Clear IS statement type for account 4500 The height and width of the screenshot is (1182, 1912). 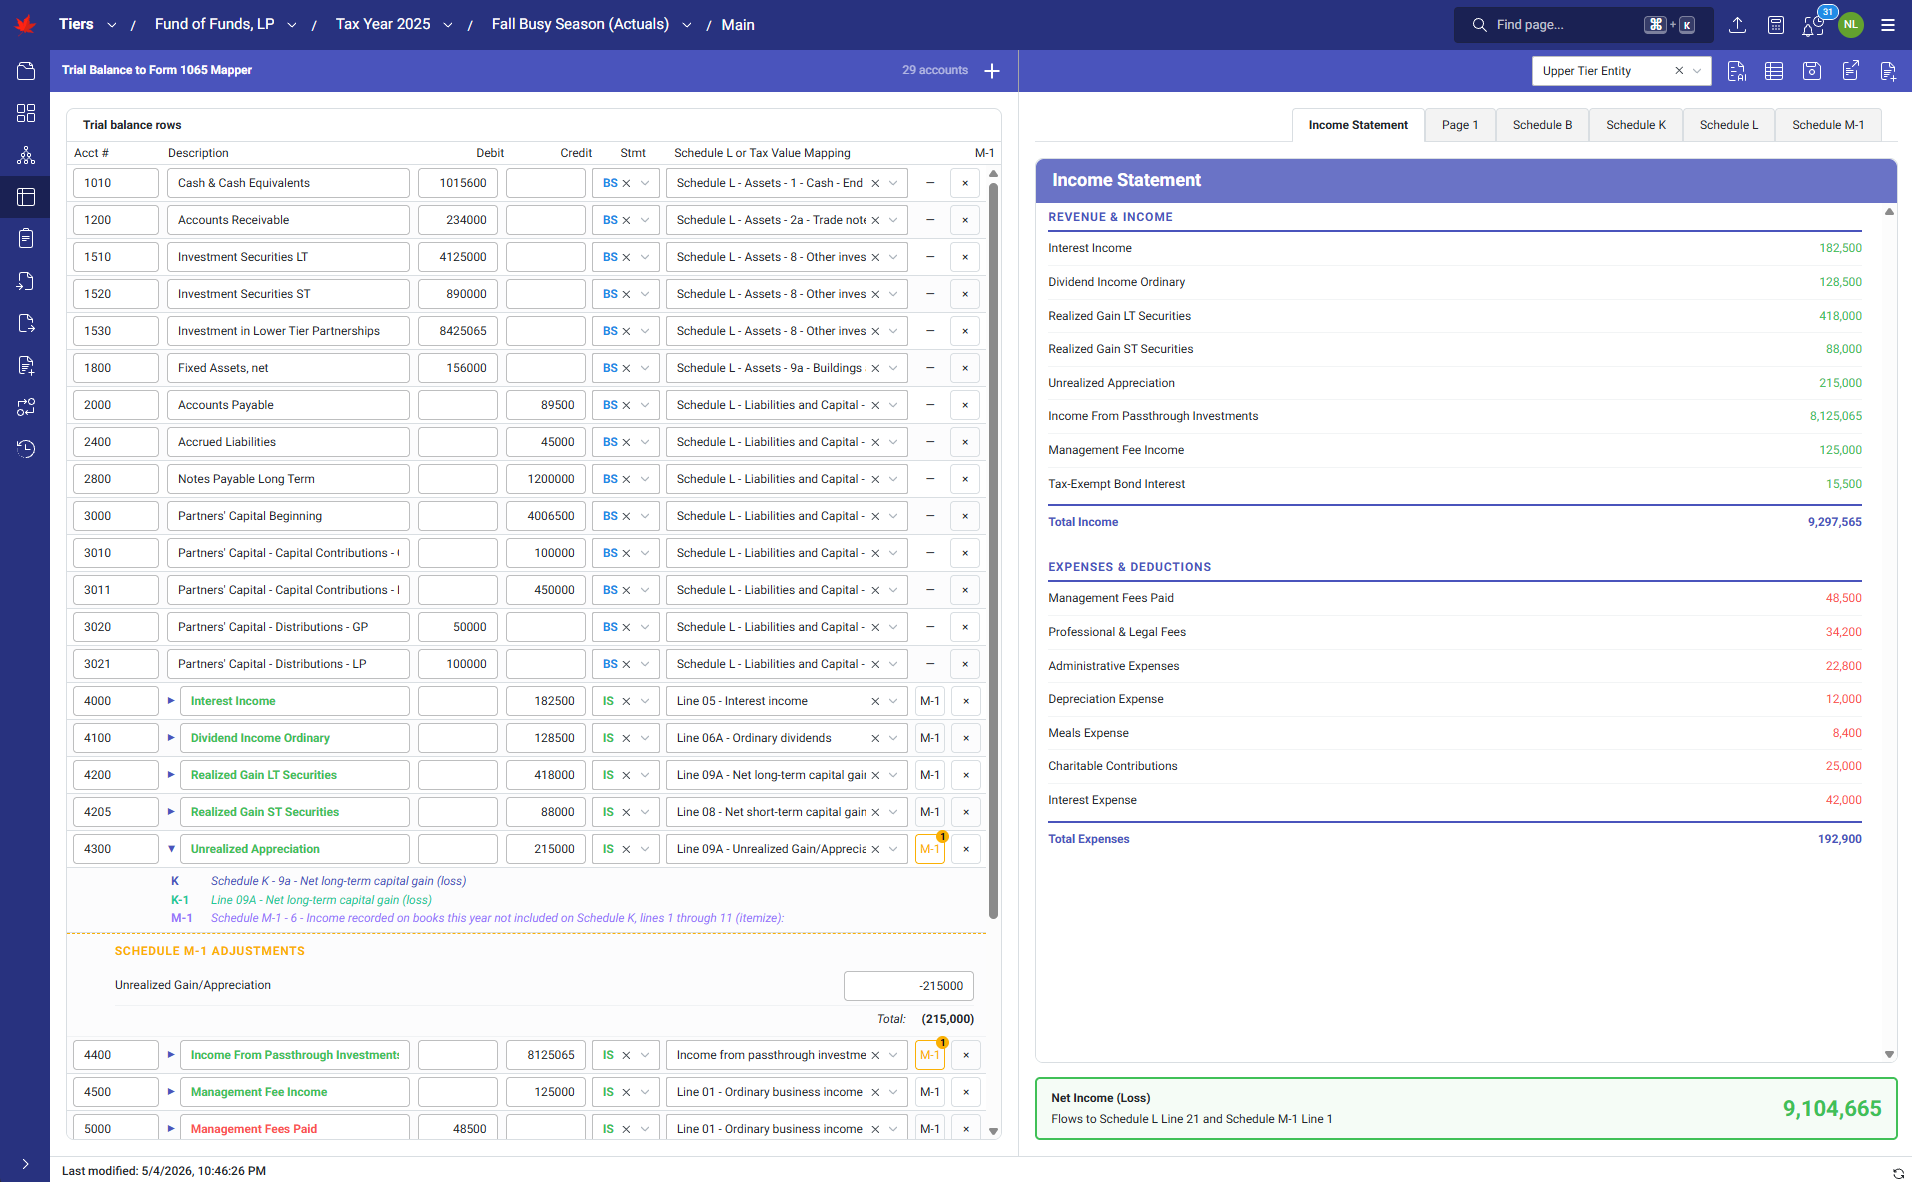tap(626, 1092)
